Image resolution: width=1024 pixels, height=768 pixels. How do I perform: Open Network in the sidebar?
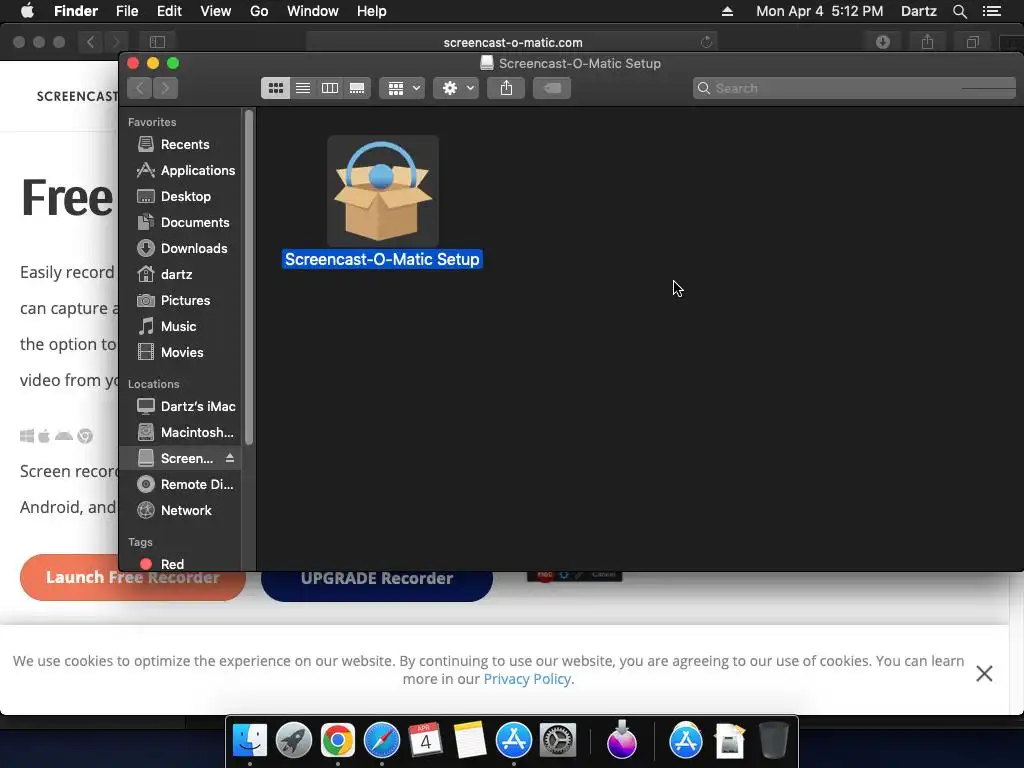coord(180,511)
